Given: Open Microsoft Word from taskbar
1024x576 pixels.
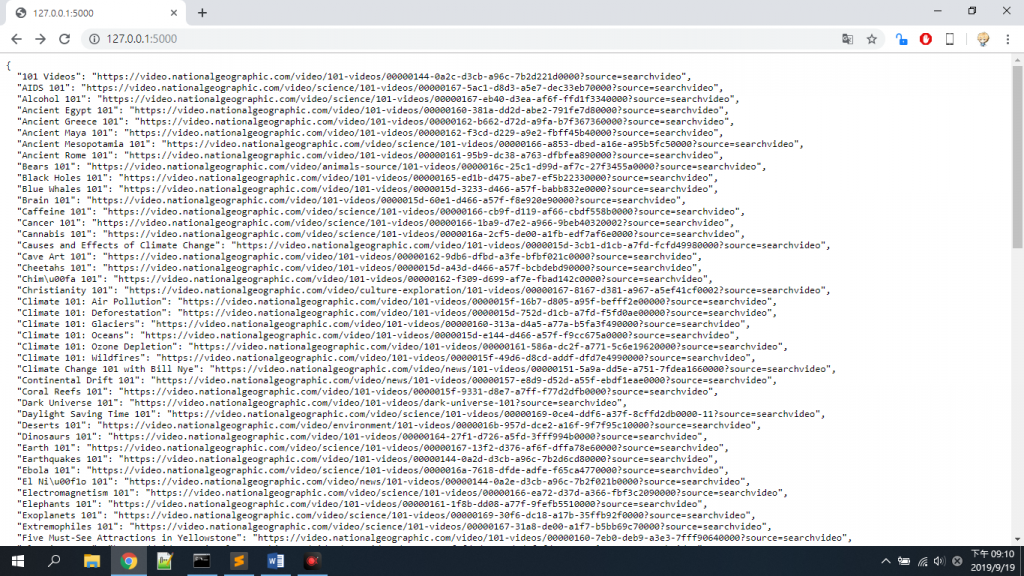Looking at the screenshot, I should click(276, 561).
